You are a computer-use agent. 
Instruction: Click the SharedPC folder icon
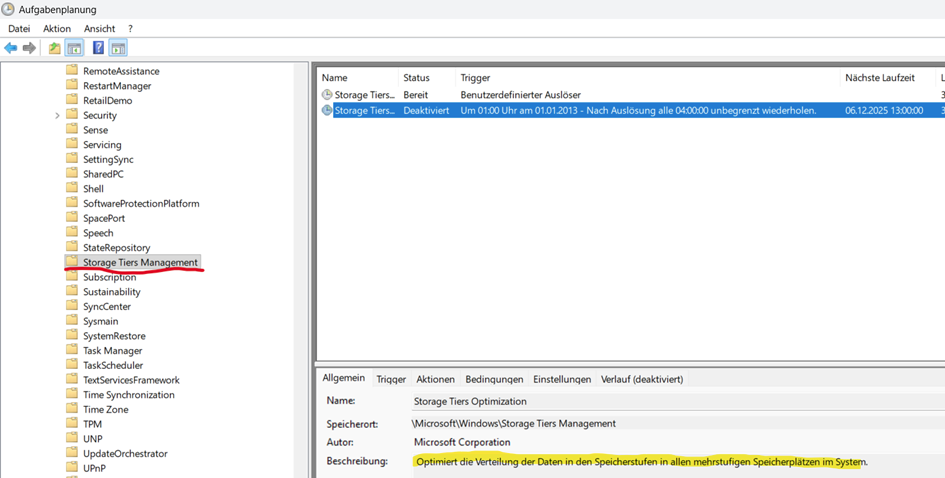[x=72, y=173]
